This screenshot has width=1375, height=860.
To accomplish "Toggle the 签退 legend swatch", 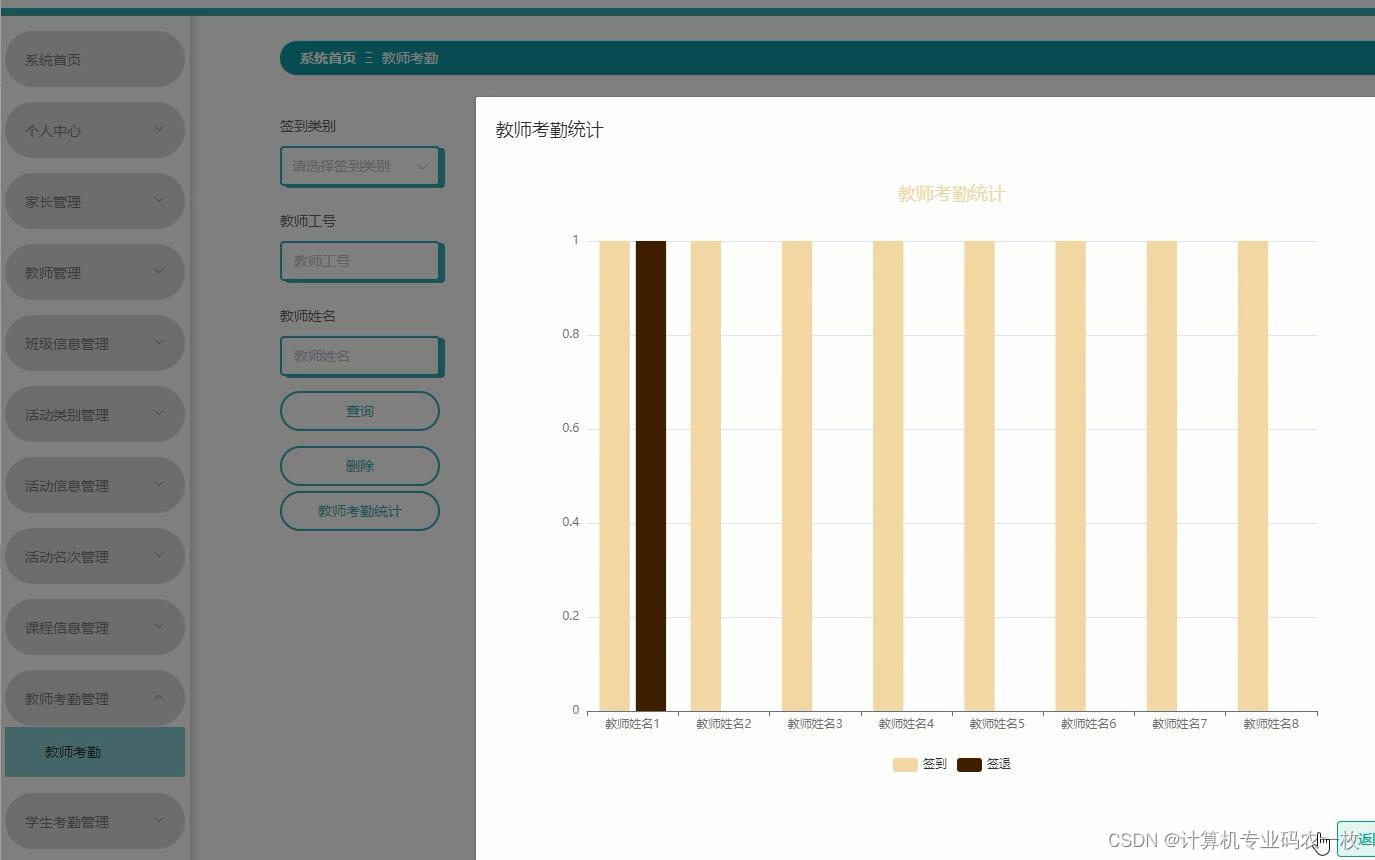I will (969, 765).
